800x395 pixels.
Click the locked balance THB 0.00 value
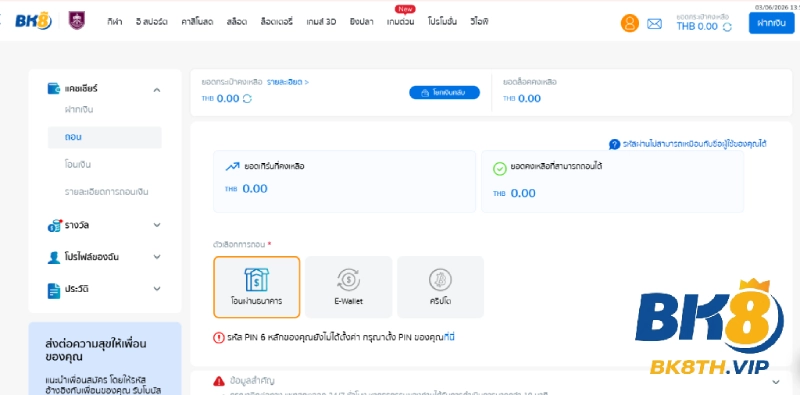(529, 98)
